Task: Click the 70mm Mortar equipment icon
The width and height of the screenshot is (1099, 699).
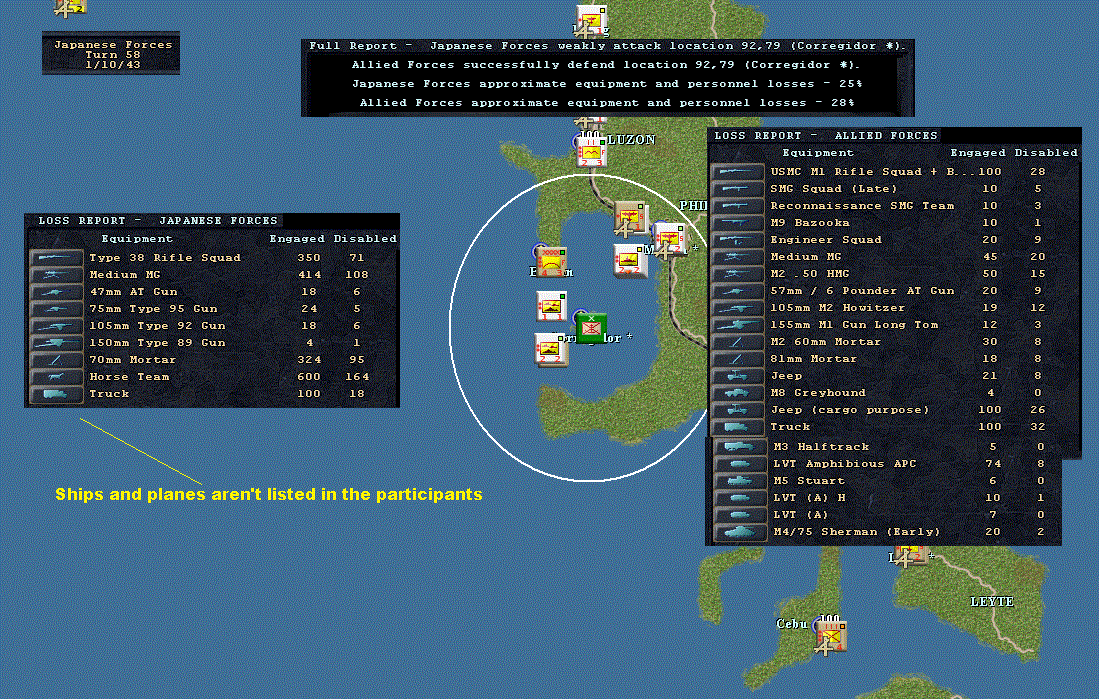Action: 57,360
